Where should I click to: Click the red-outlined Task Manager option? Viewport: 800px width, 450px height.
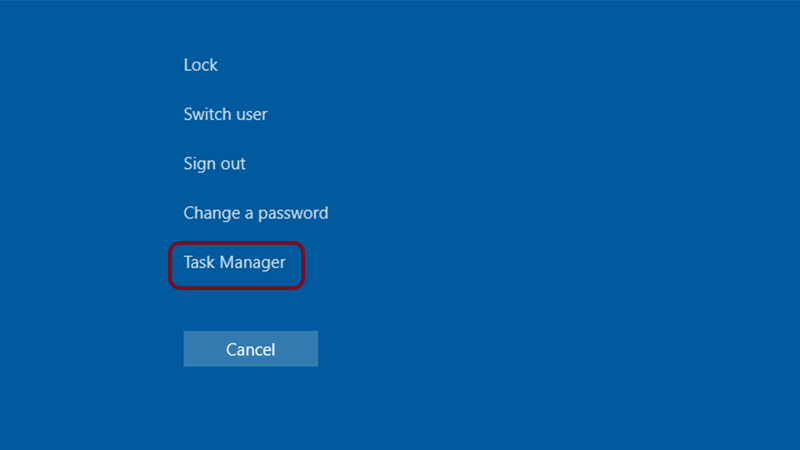235,263
